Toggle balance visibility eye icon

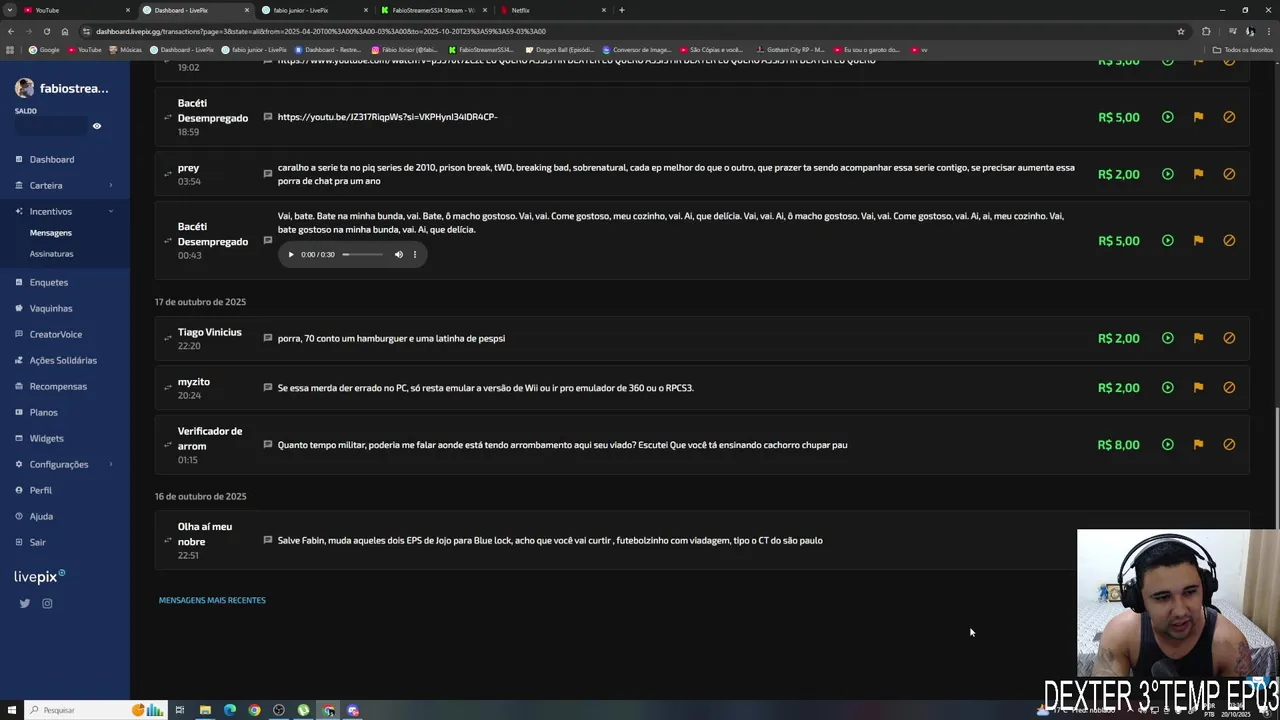click(x=97, y=126)
